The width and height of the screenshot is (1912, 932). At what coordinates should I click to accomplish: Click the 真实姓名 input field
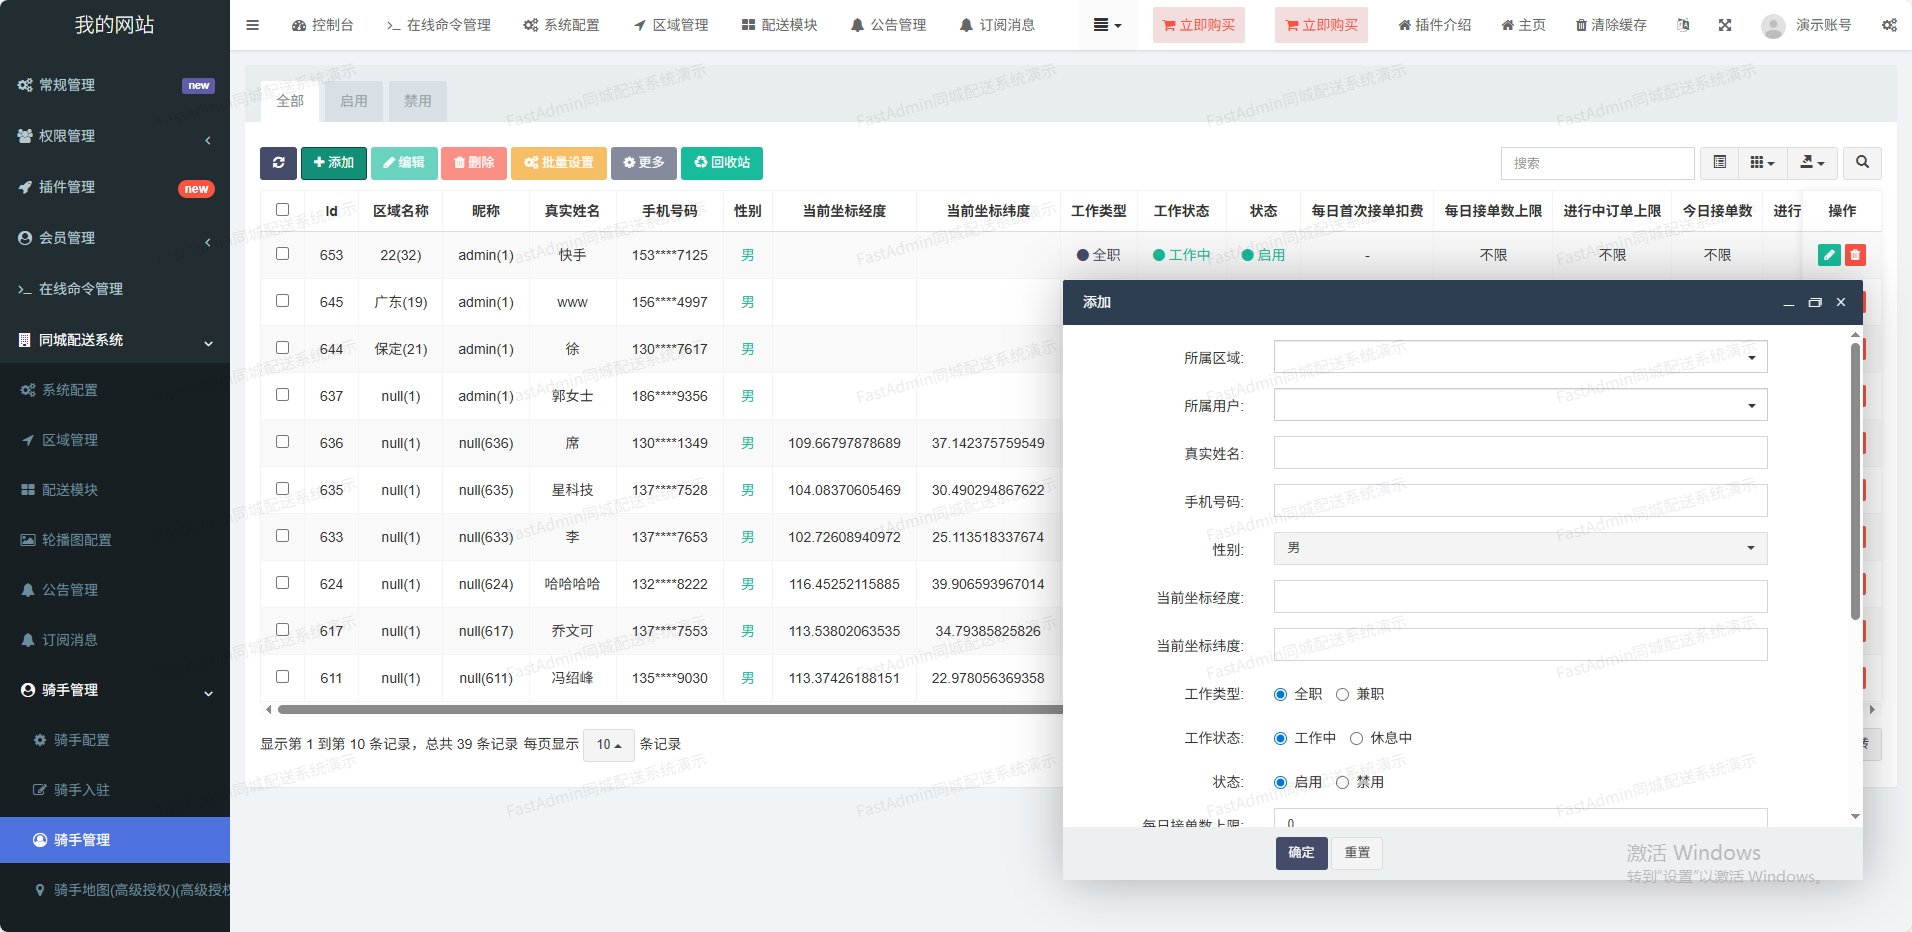coord(1520,453)
